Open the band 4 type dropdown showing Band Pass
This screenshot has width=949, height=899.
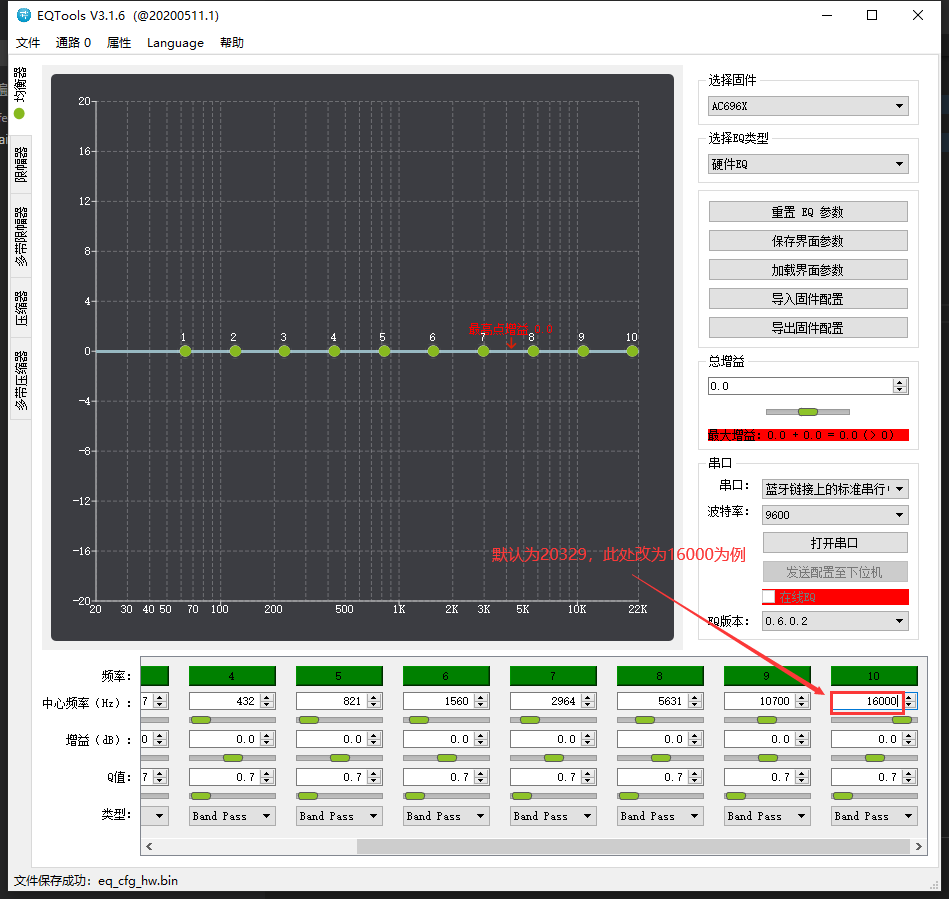coord(232,816)
